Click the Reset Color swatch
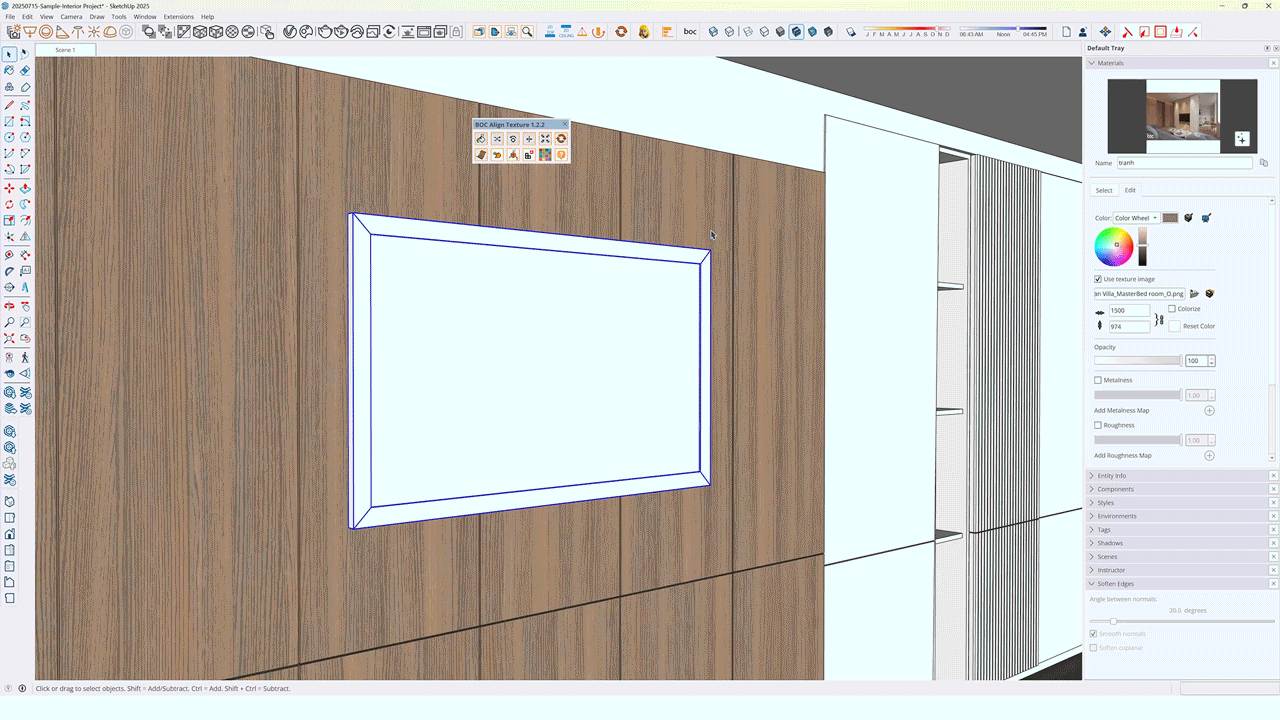This screenshot has width=1280, height=720. (1175, 326)
